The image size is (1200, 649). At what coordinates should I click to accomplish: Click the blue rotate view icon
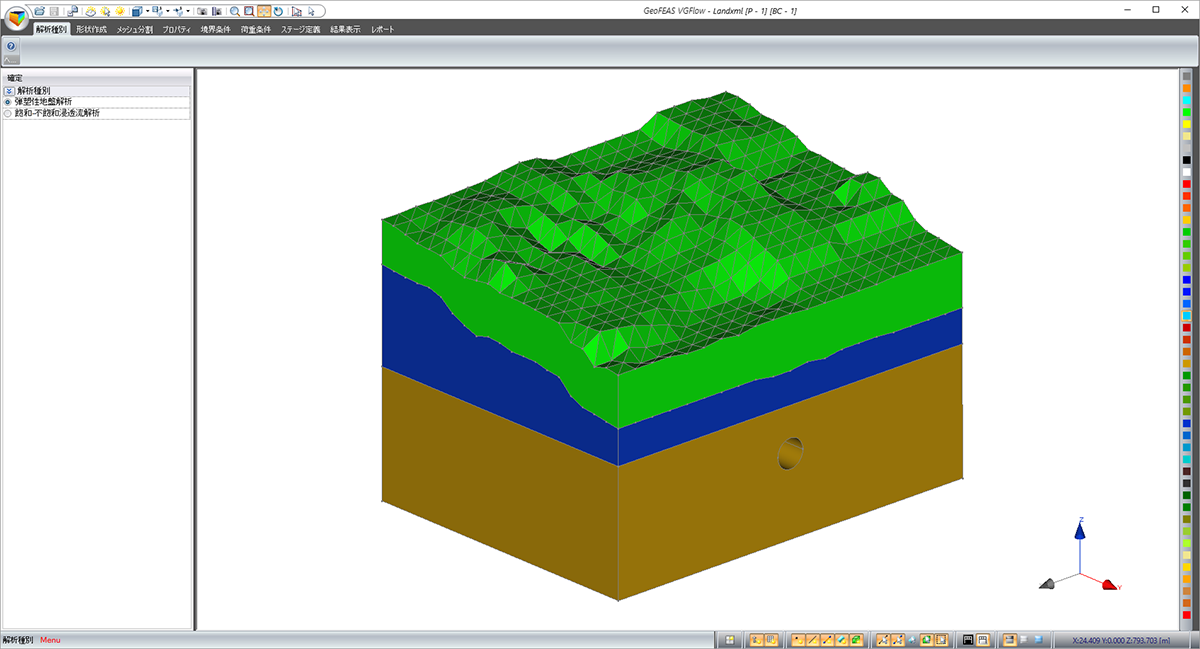click(x=278, y=11)
